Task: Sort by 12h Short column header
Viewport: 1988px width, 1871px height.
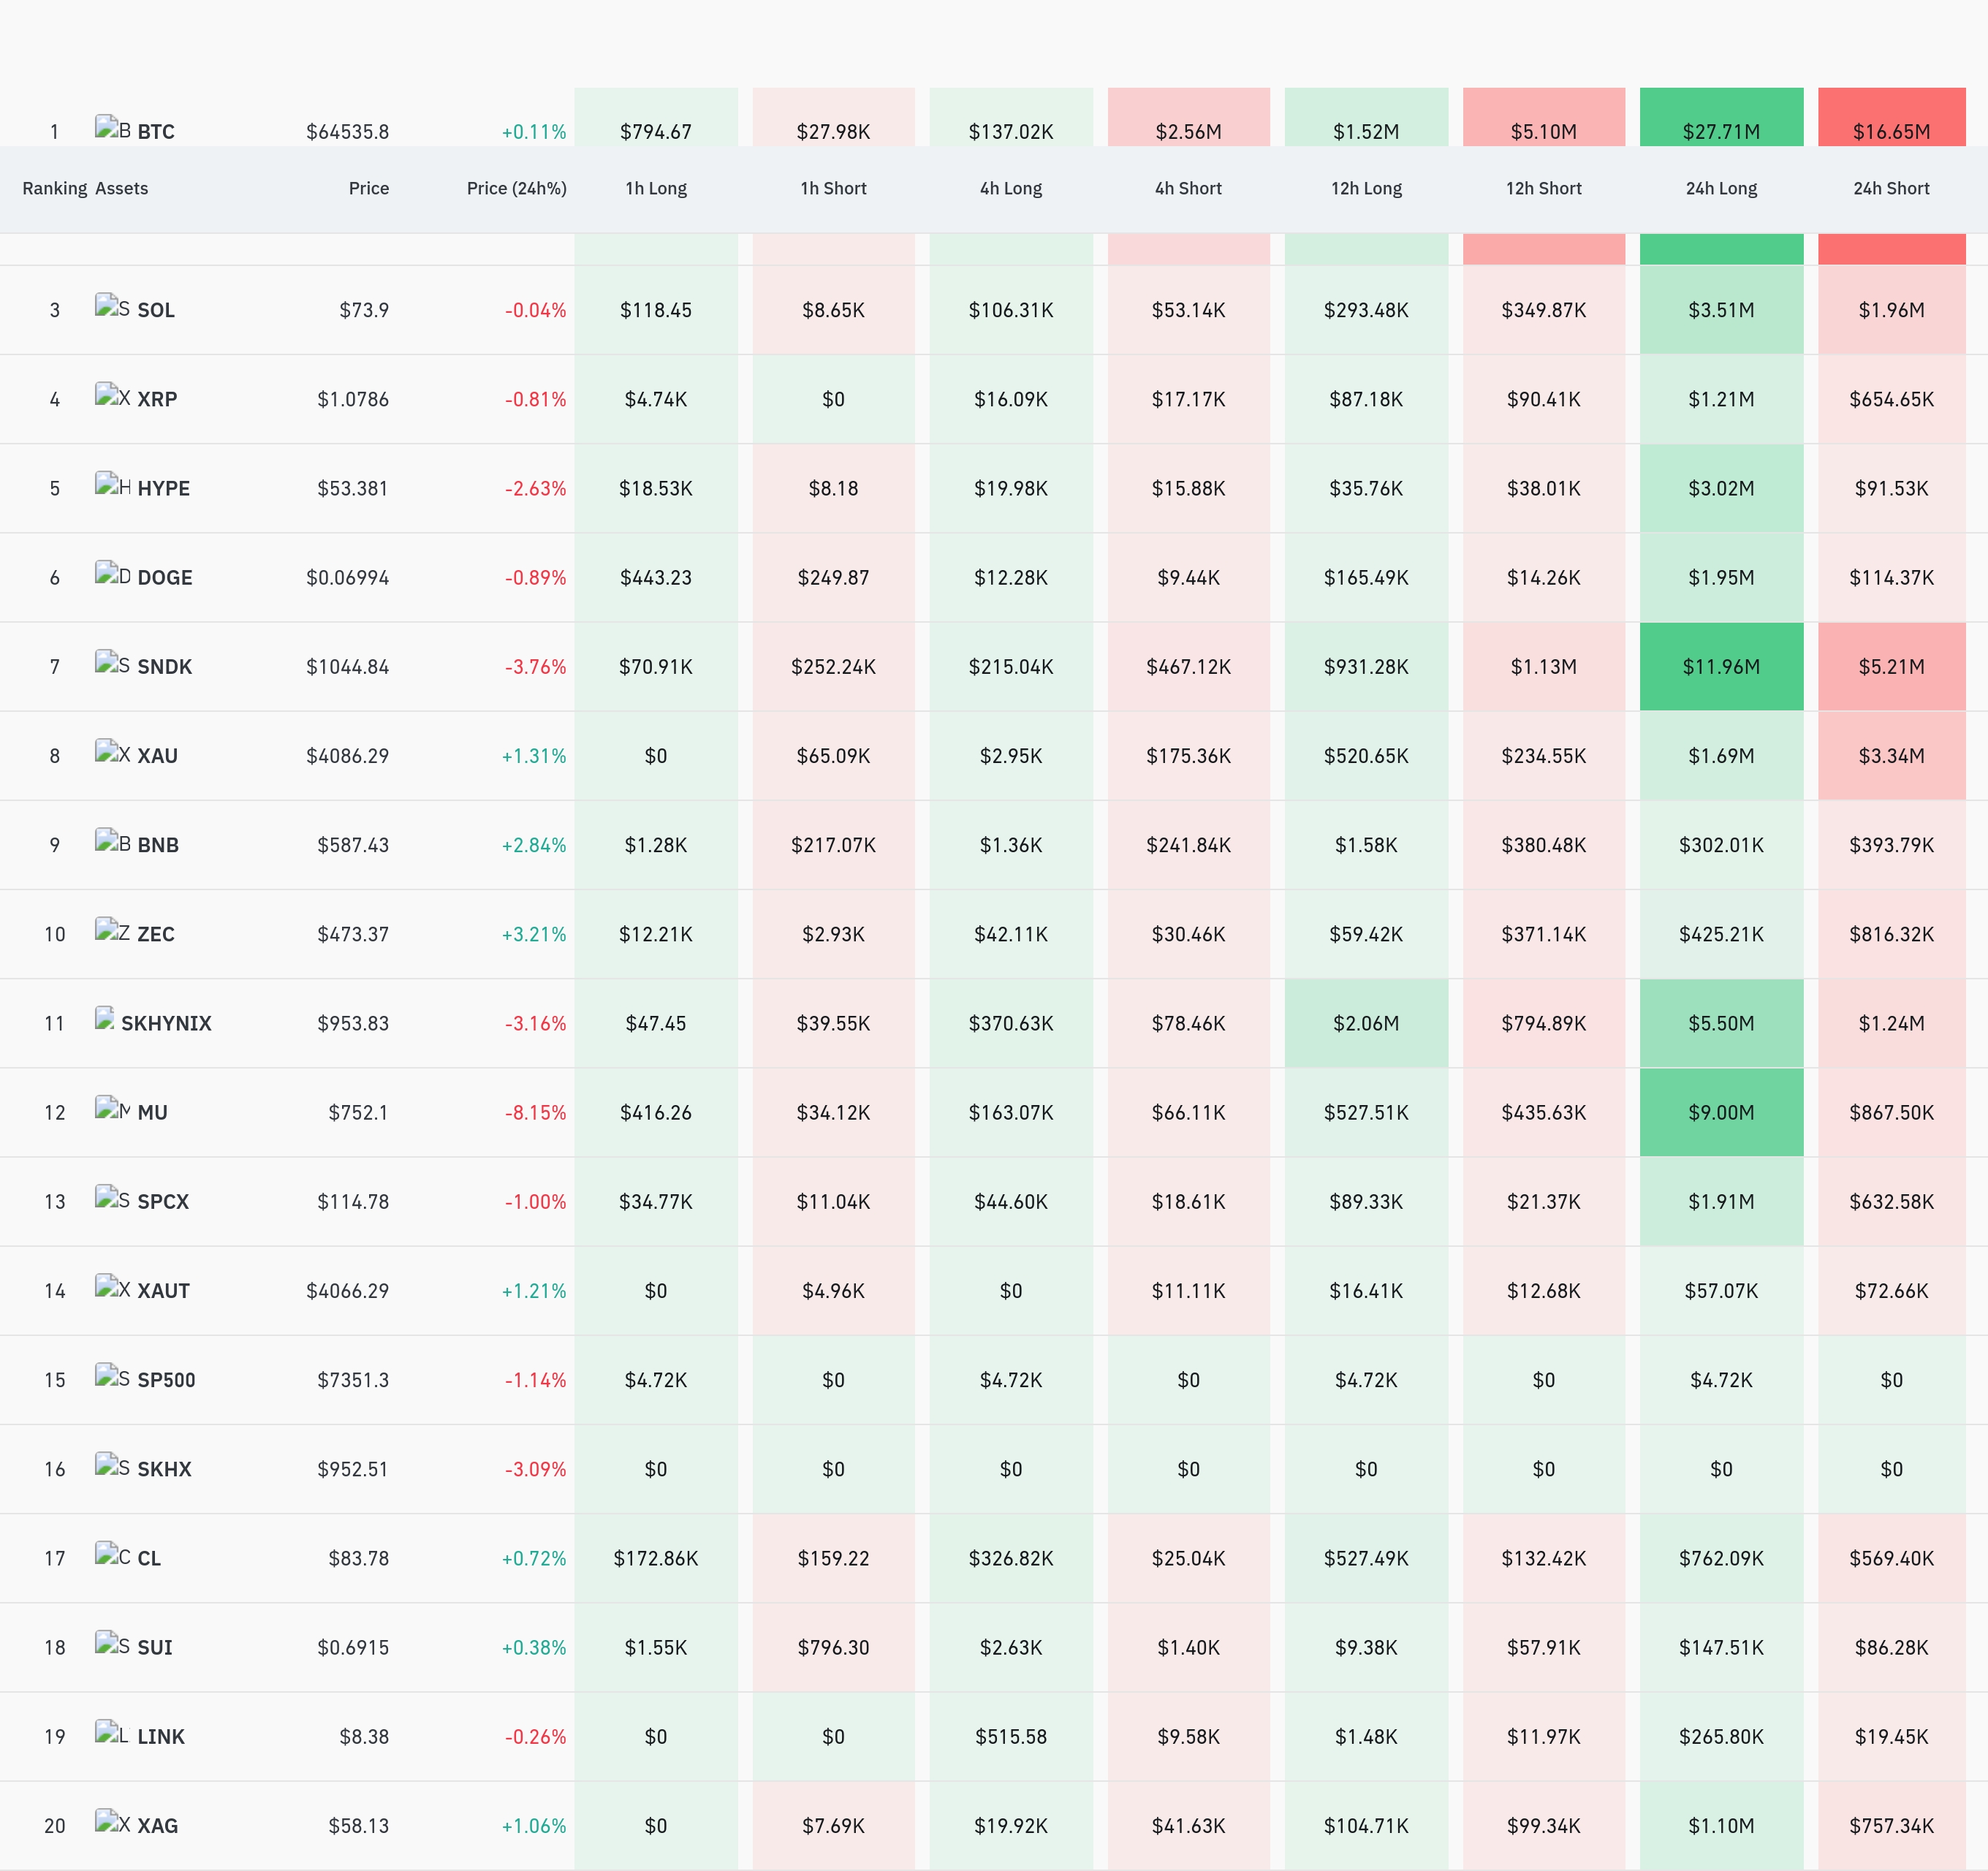Action: coord(1543,188)
